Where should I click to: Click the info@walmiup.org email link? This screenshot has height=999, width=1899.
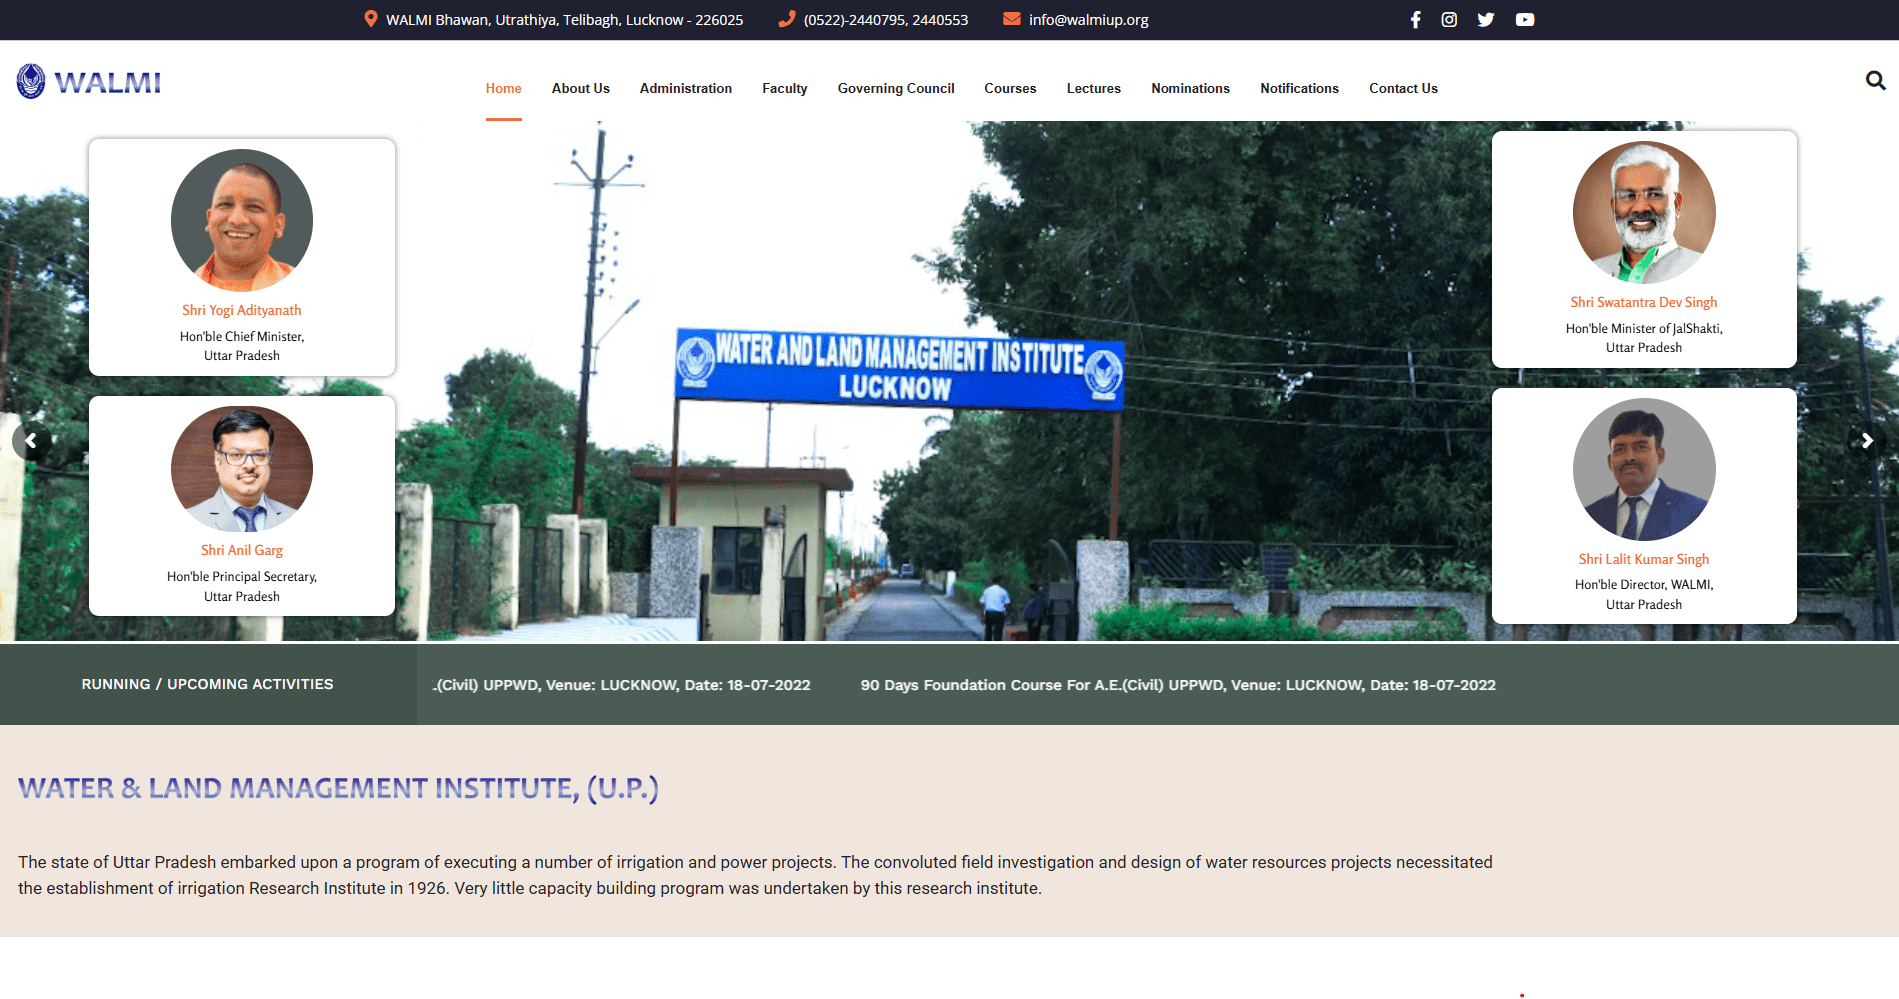click(x=1089, y=20)
